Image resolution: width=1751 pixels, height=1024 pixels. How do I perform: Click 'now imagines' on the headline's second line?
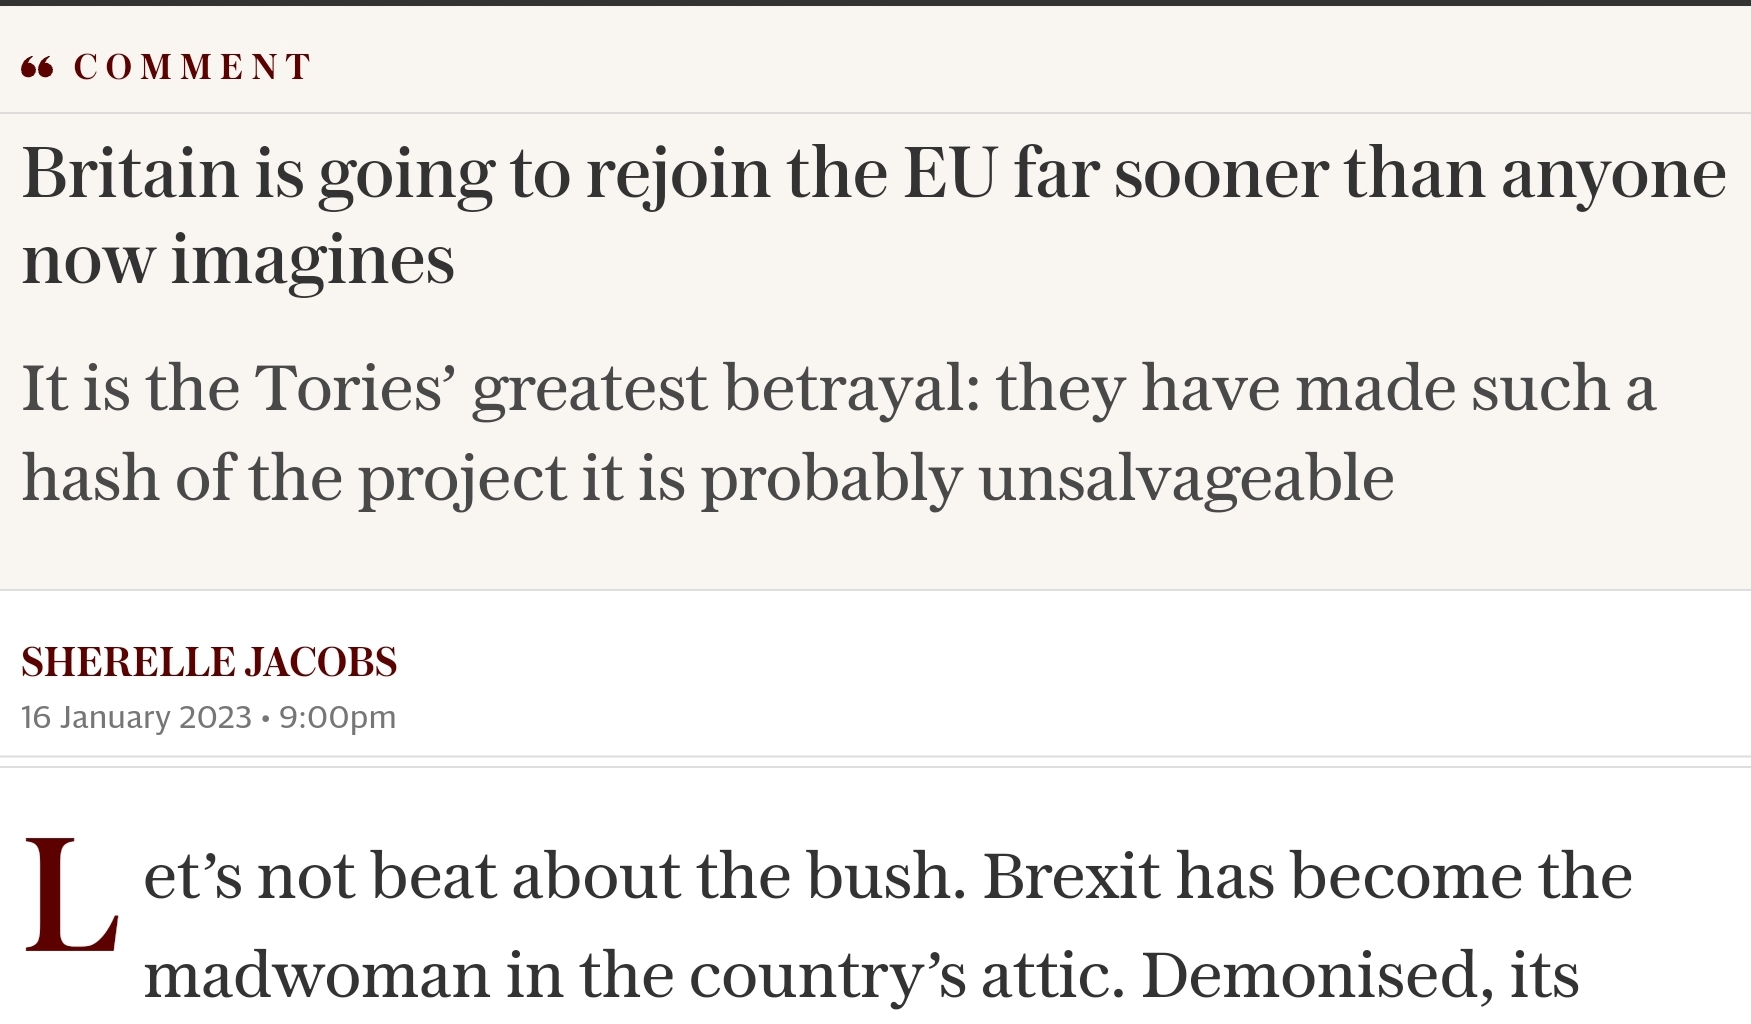click(x=238, y=259)
